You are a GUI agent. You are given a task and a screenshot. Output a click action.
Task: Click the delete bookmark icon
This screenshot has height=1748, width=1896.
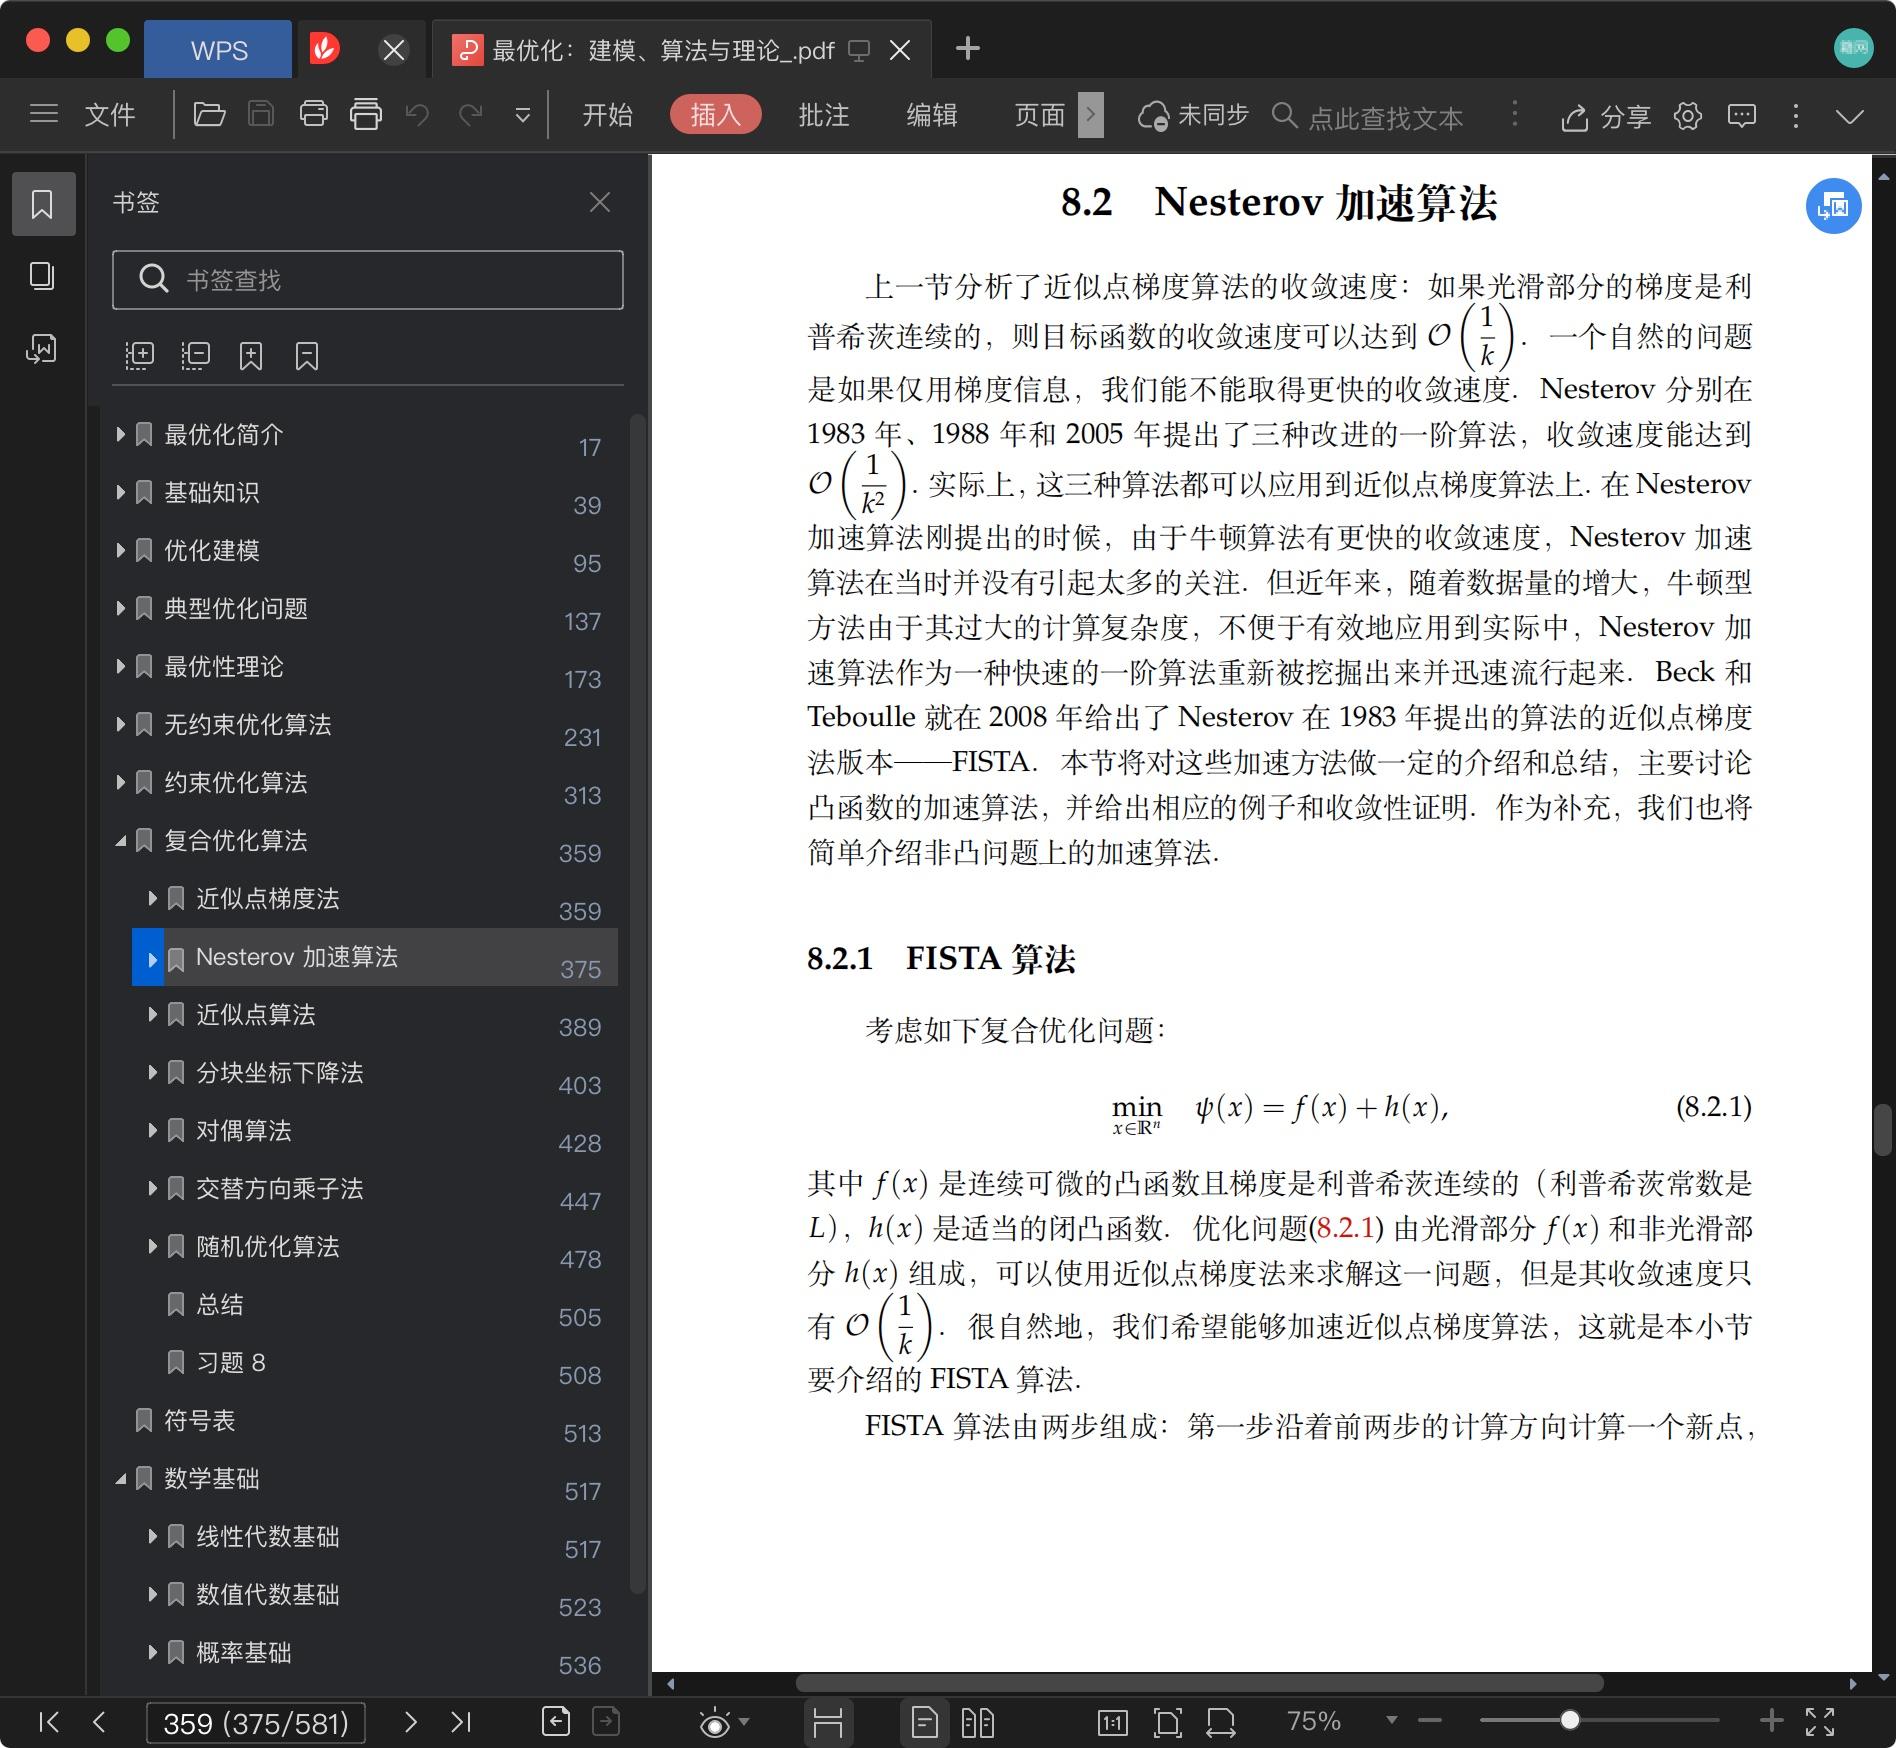(x=307, y=356)
